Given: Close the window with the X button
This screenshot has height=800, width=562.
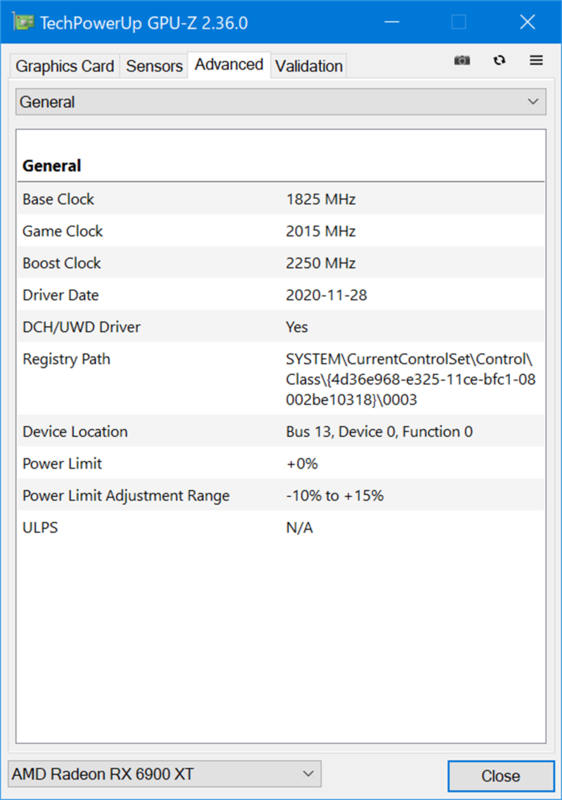Looking at the screenshot, I should pos(527,22).
